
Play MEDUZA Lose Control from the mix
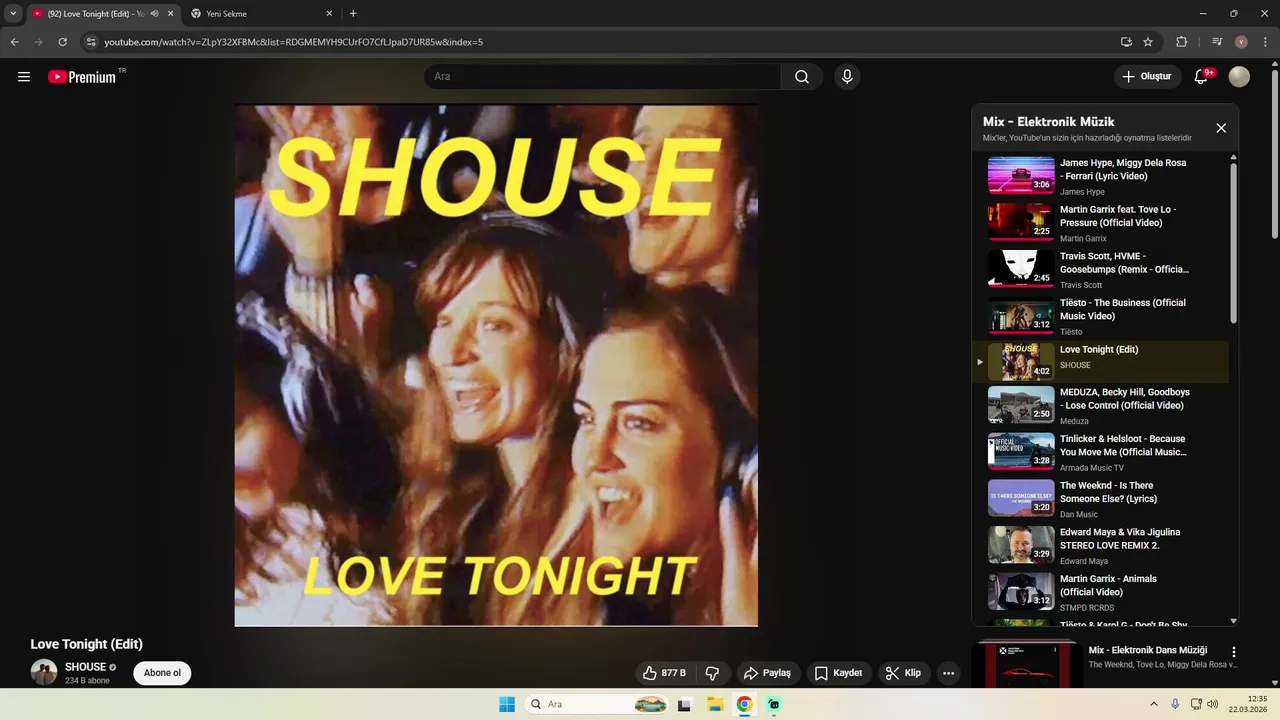(1098, 406)
